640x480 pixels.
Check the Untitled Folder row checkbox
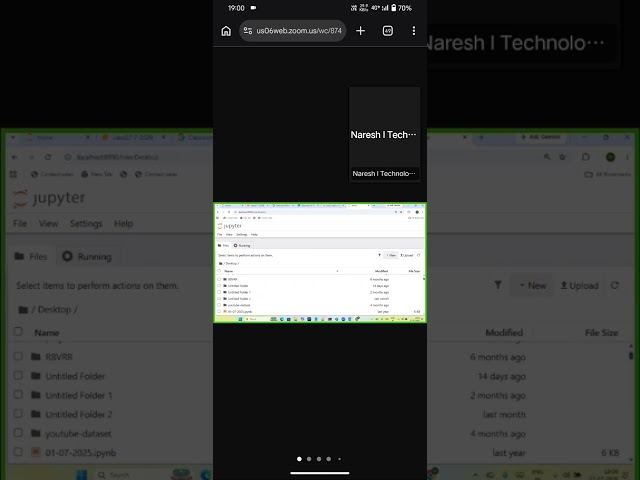(x=18, y=375)
